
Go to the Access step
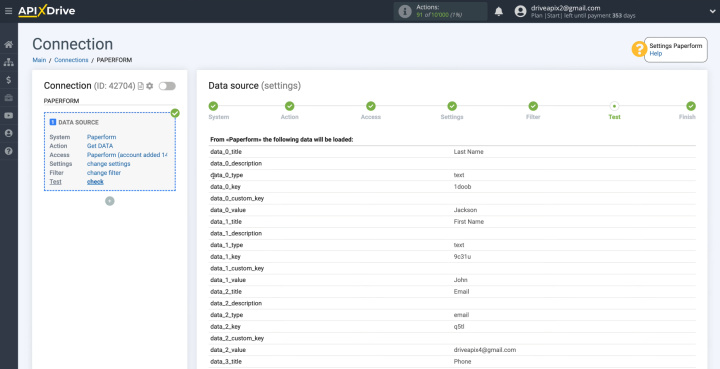coord(371,106)
